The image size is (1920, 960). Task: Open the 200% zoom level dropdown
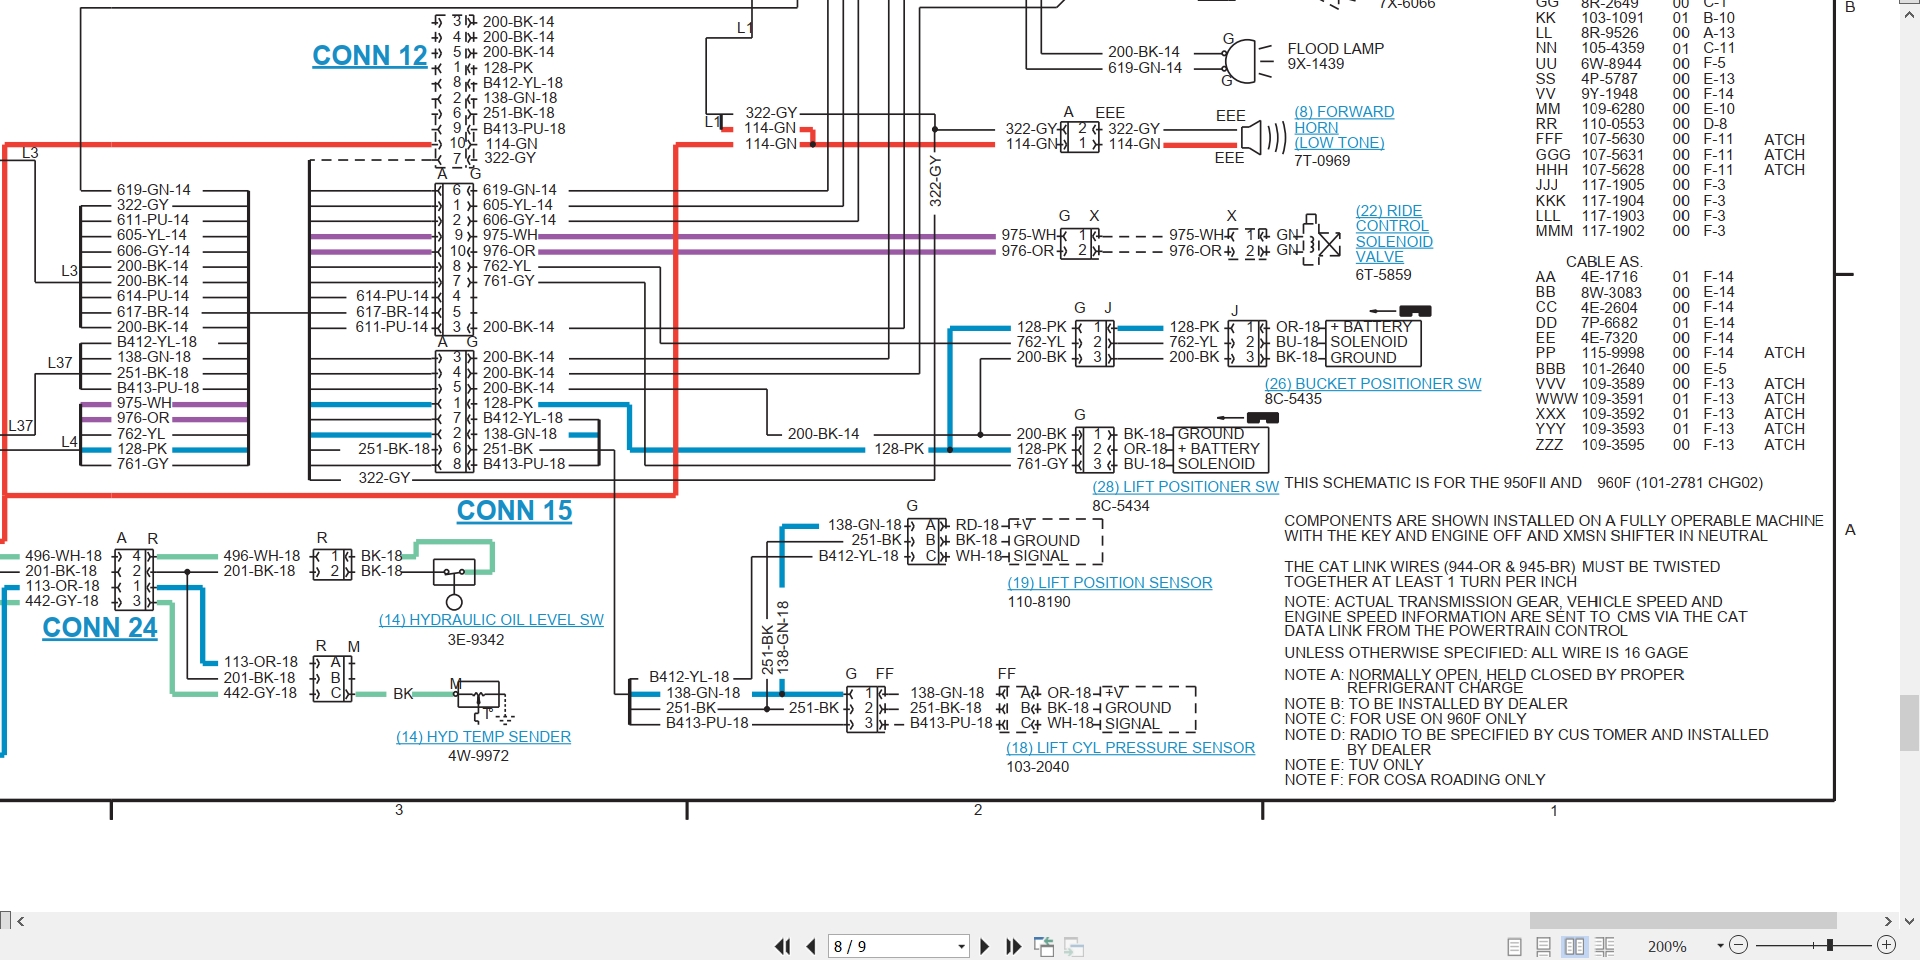click(1720, 945)
